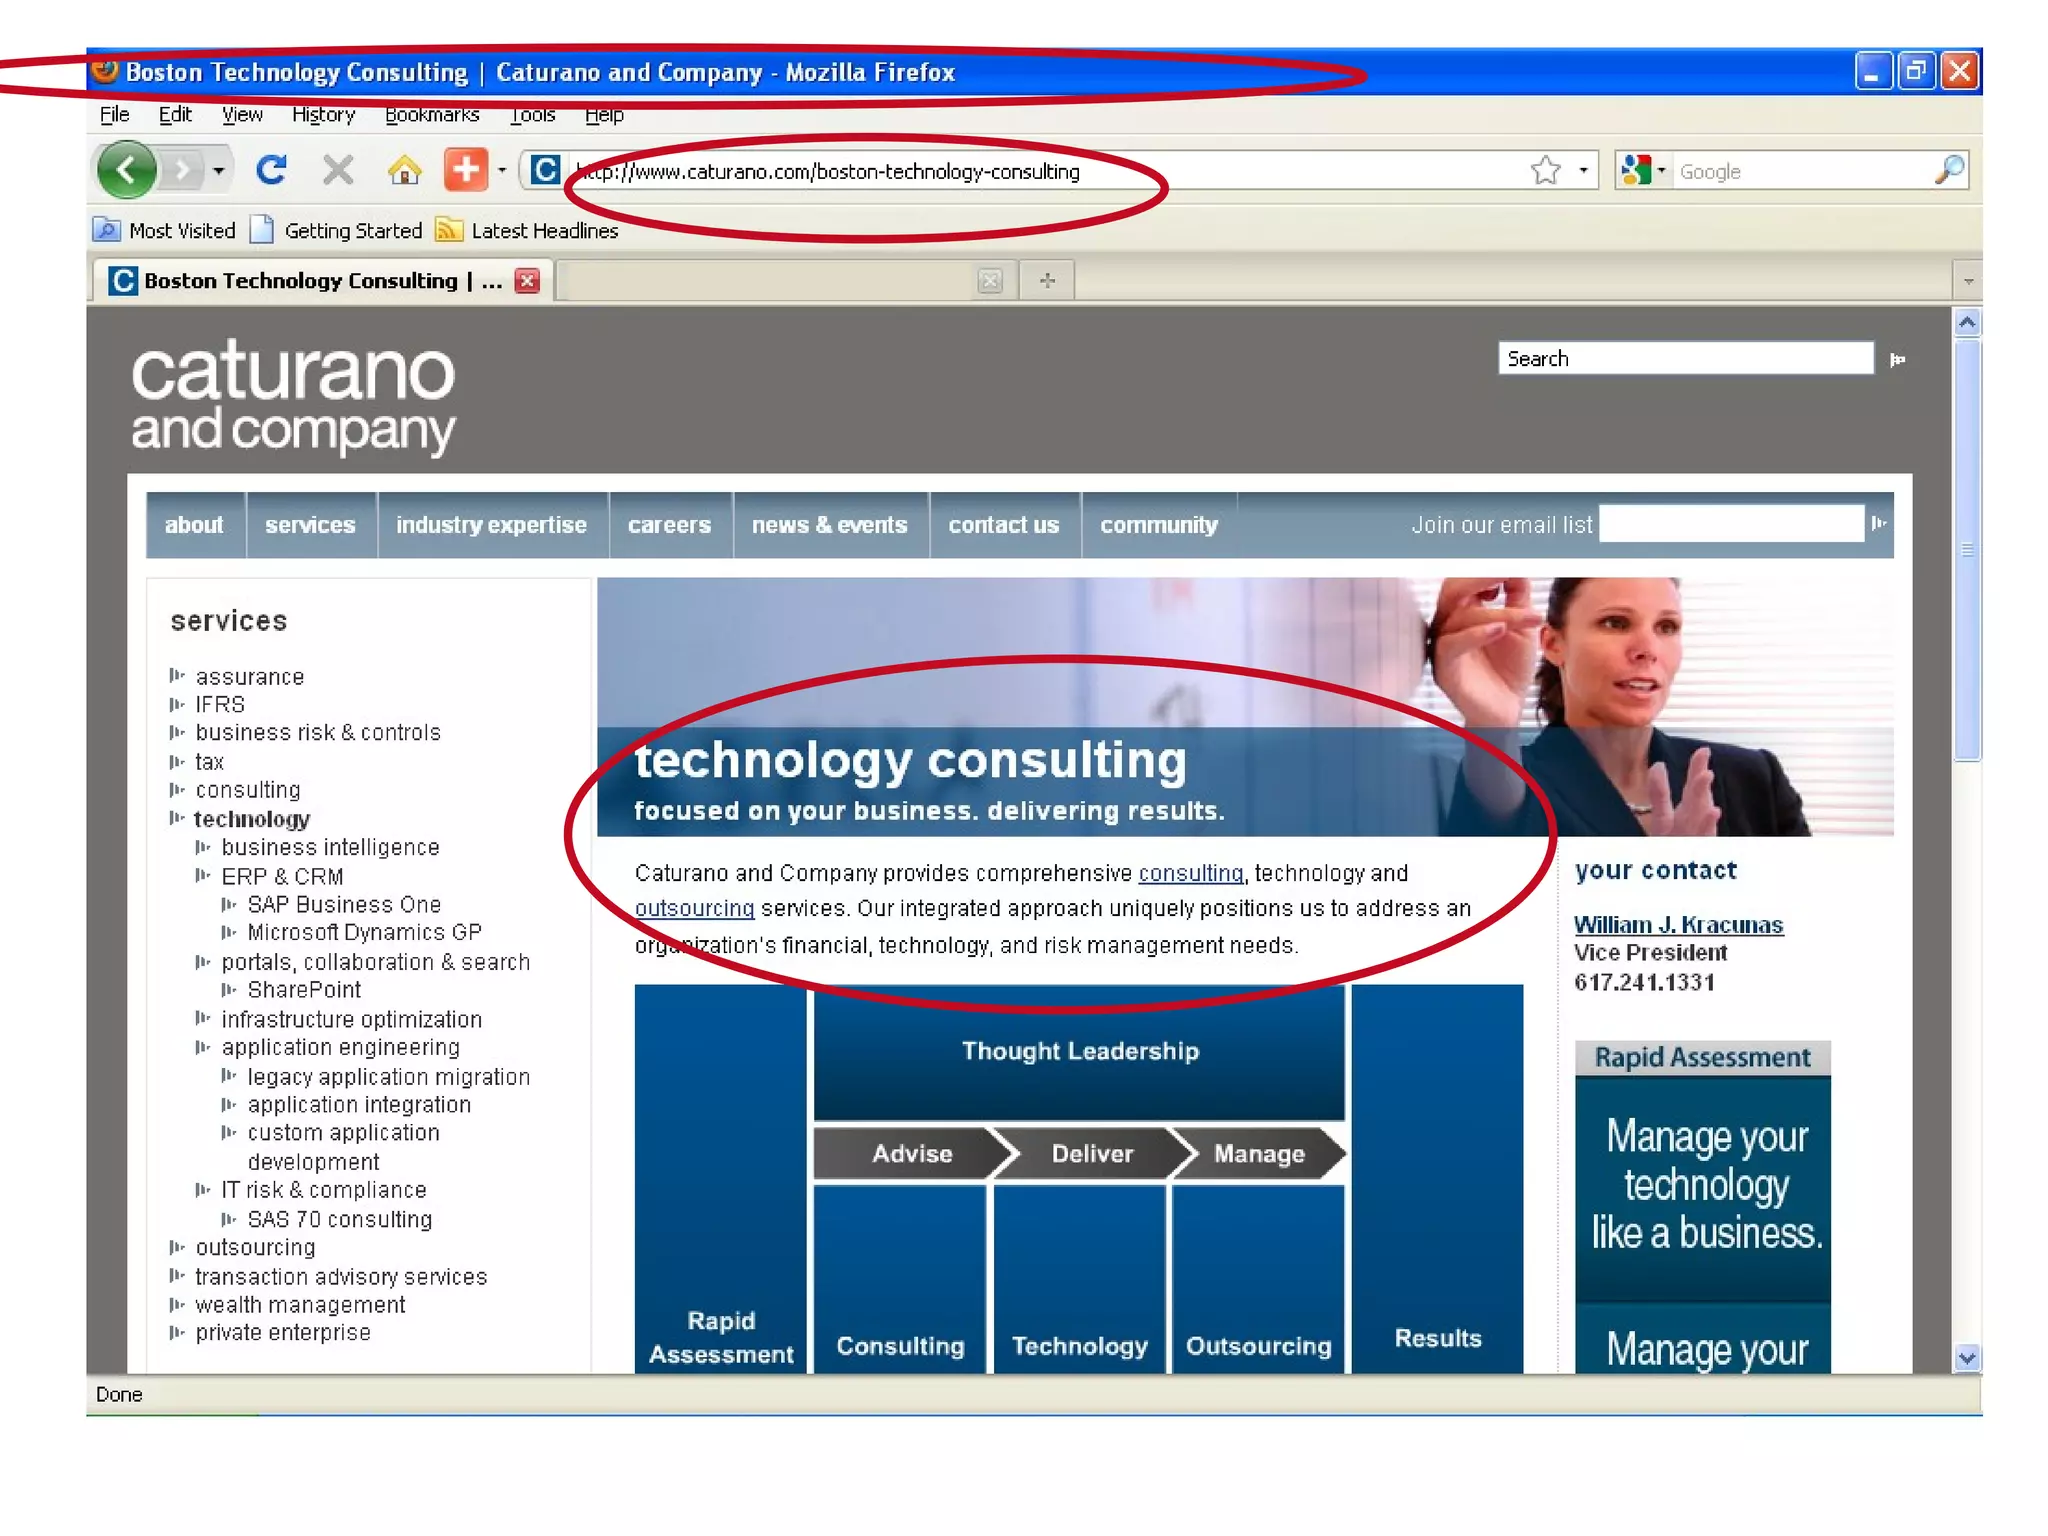Viewport: 2048px width, 1536px height.
Task: Click the green Back navigation arrow
Action: click(126, 170)
